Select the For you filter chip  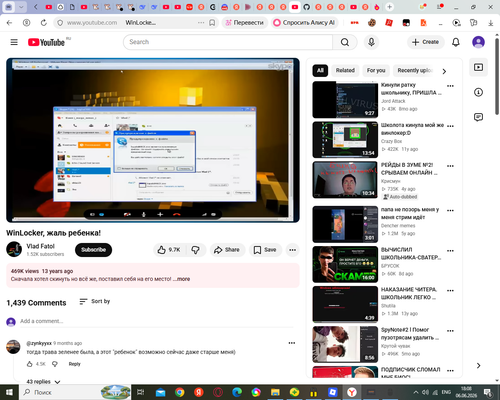point(376,70)
